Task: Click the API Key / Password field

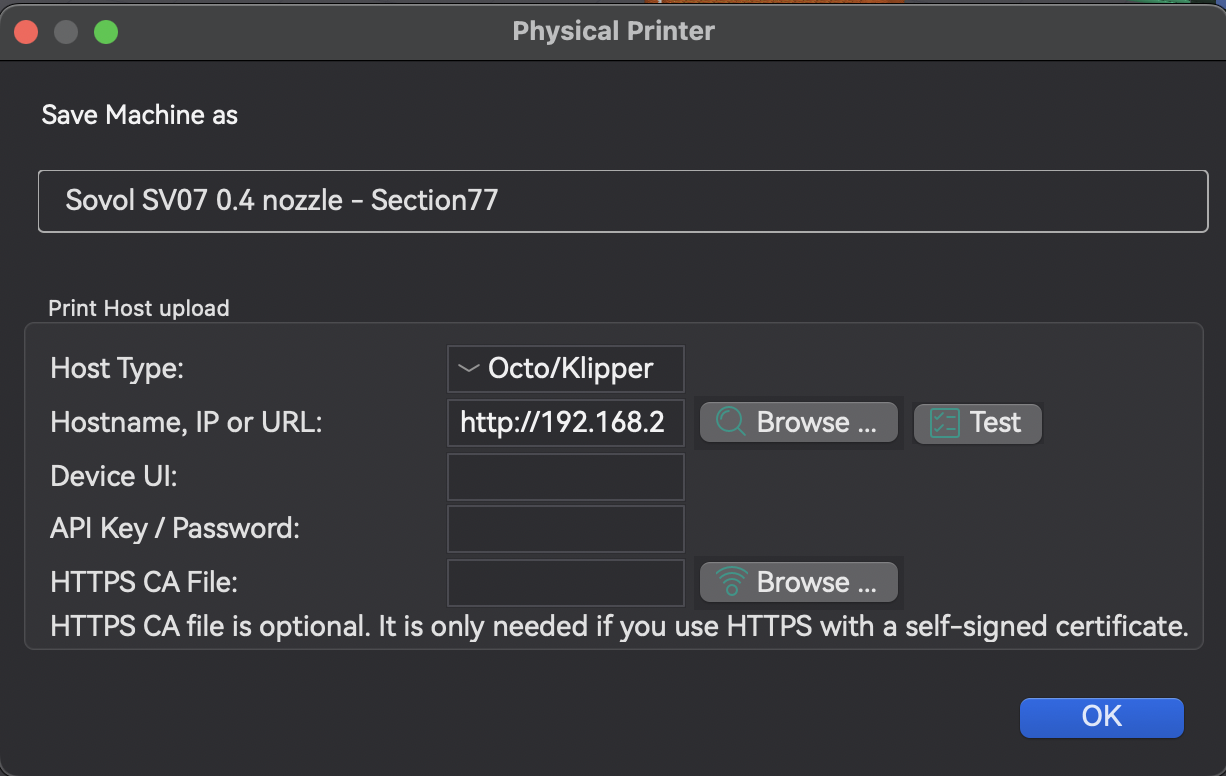Action: (565, 528)
